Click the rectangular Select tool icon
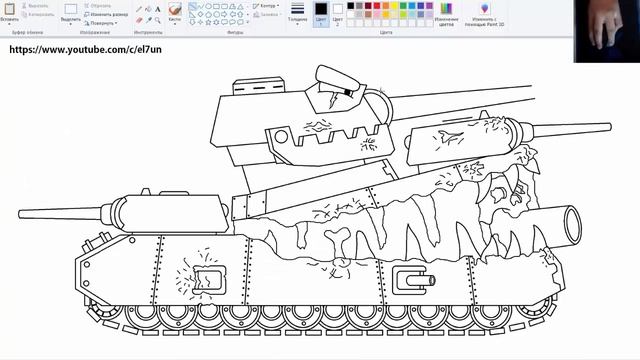The width and height of the screenshot is (640, 360). point(71,9)
